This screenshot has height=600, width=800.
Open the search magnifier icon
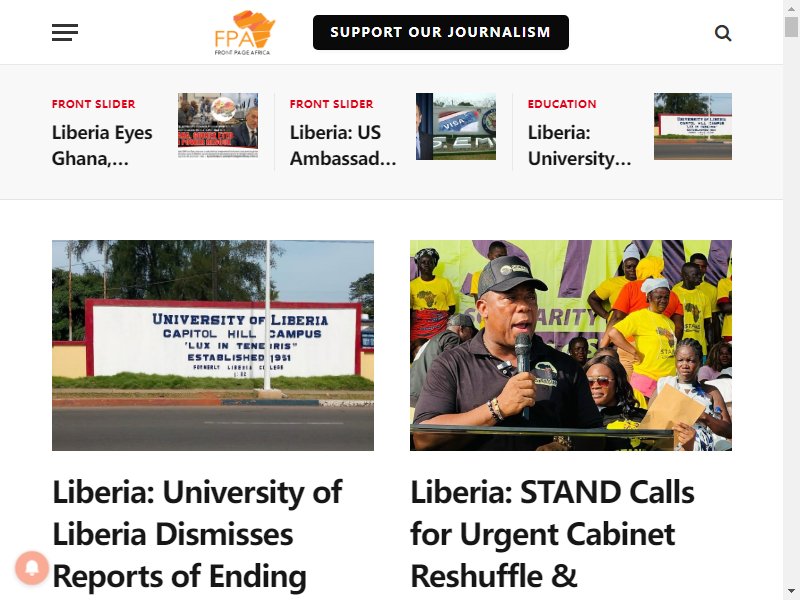click(723, 33)
